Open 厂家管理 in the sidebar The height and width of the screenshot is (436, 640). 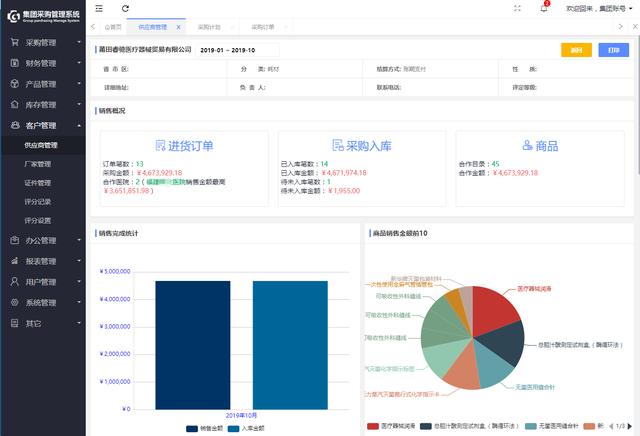tap(38, 164)
